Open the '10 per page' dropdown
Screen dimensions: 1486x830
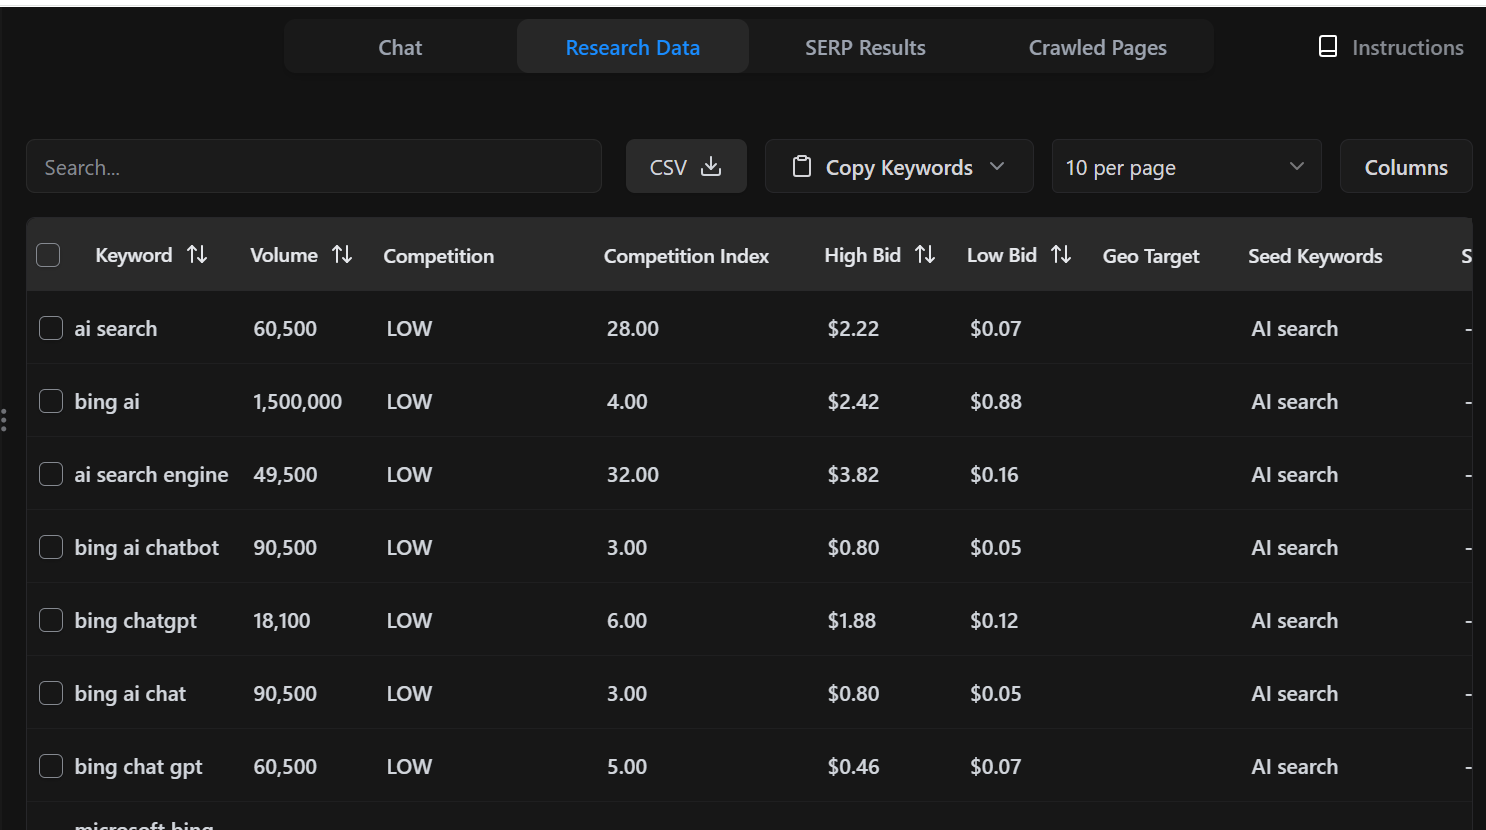(x=1186, y=166)
